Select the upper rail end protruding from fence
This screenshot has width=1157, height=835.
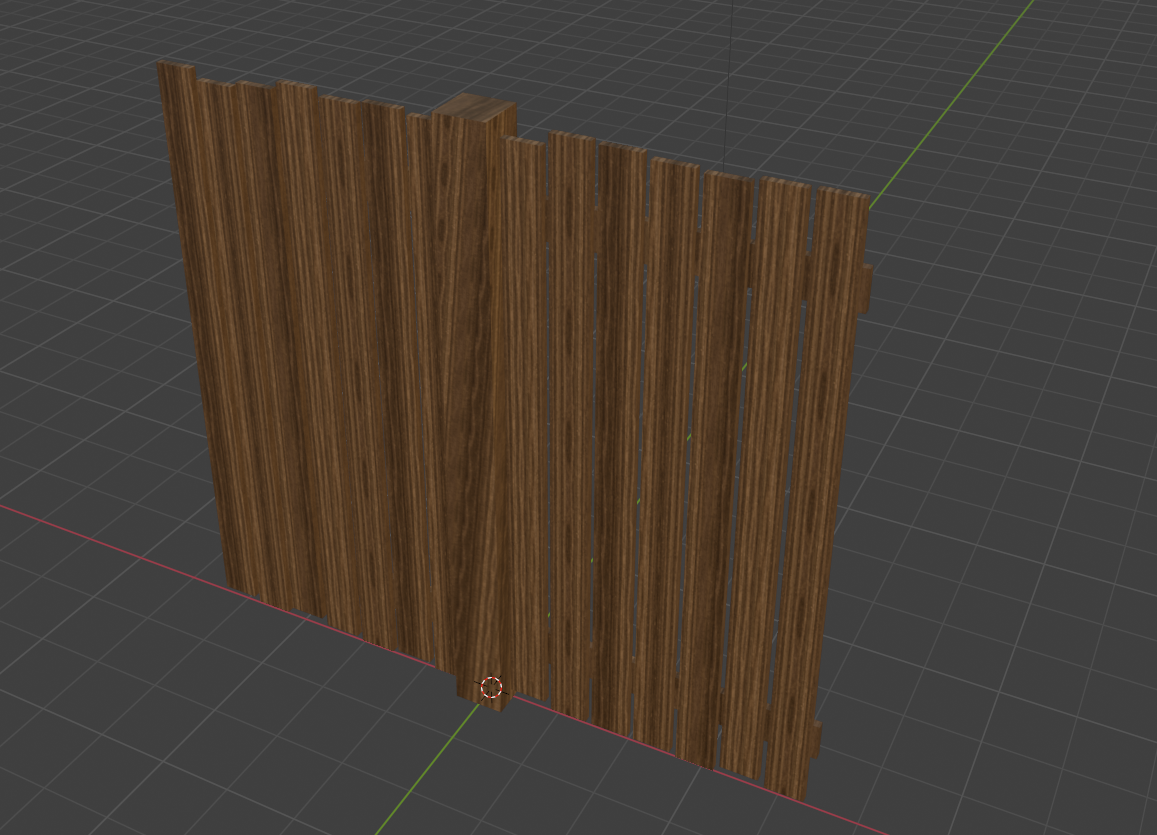click(x=864, y=288)
